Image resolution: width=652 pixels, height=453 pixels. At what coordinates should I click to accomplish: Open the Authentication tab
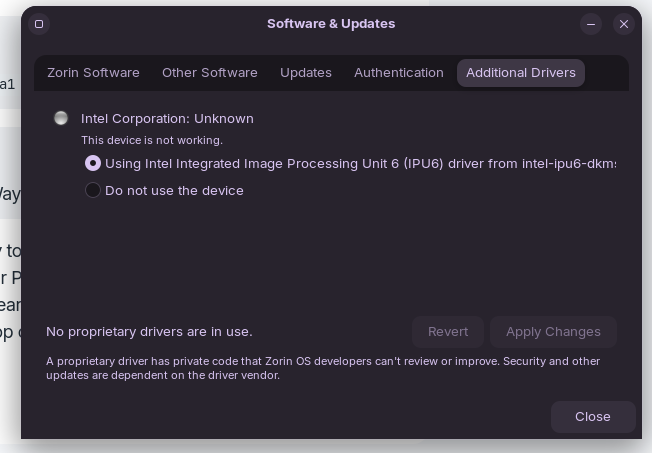pos(399,73)
